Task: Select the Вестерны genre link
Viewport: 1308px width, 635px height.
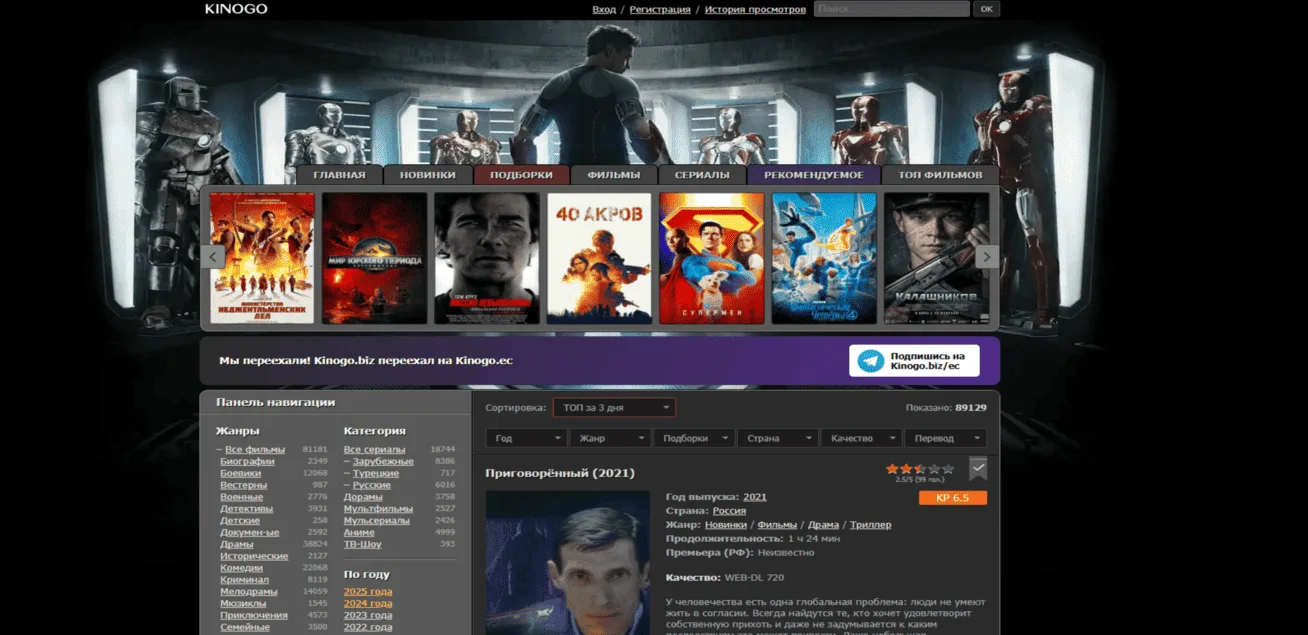Action: point(243,485)
